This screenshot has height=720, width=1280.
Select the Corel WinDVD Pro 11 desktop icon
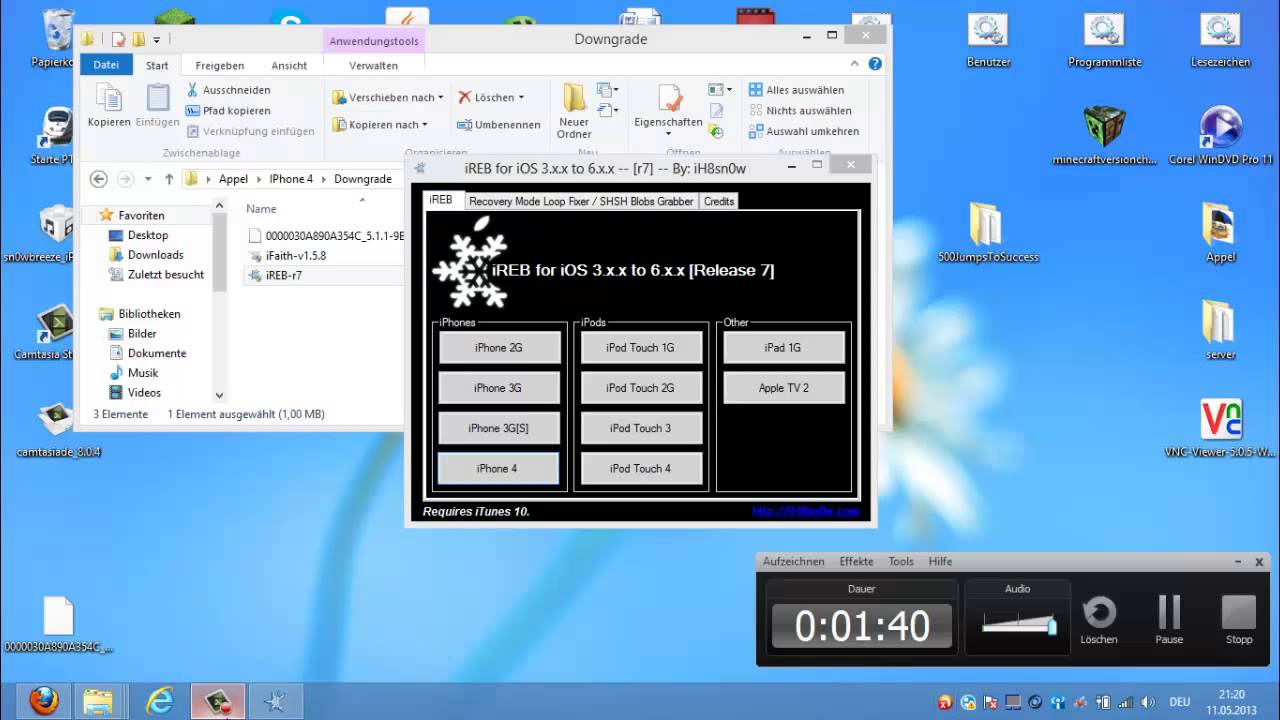(x=1220, y=135)
